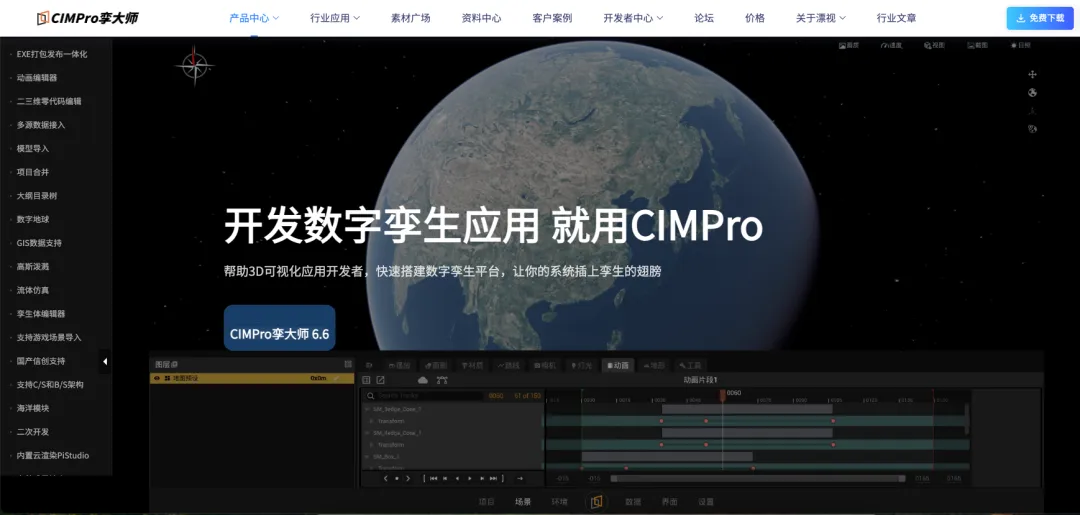Open the 速度 speed gauge setting
Image resolution: width=1080 pixels, height=515 pixels.
891,45
